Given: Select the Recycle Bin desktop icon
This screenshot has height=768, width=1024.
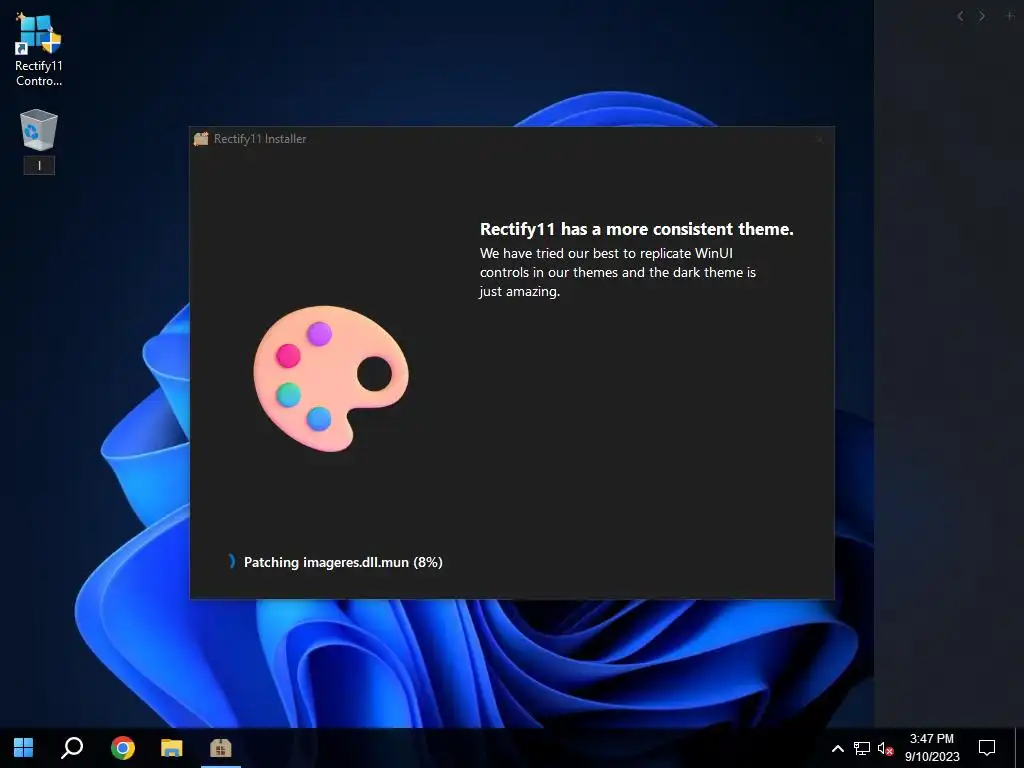Looking at the screenshot, I should click(39, 130).
